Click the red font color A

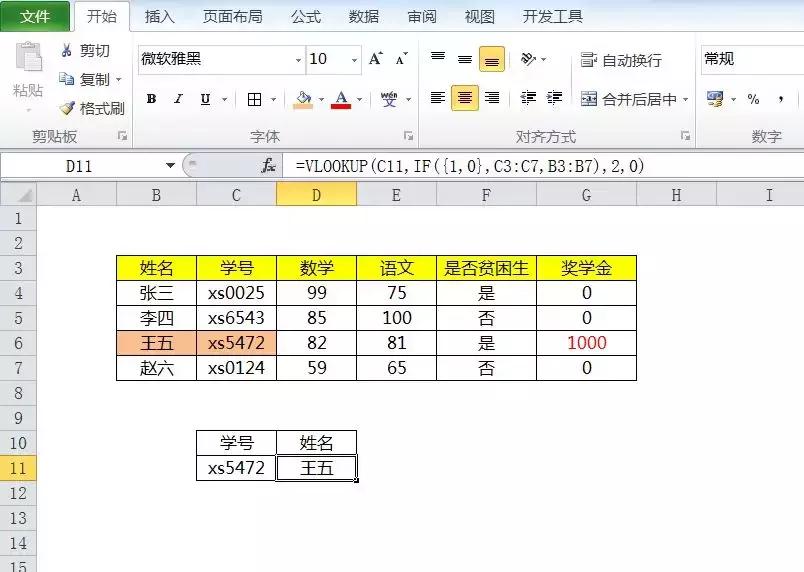341,99
